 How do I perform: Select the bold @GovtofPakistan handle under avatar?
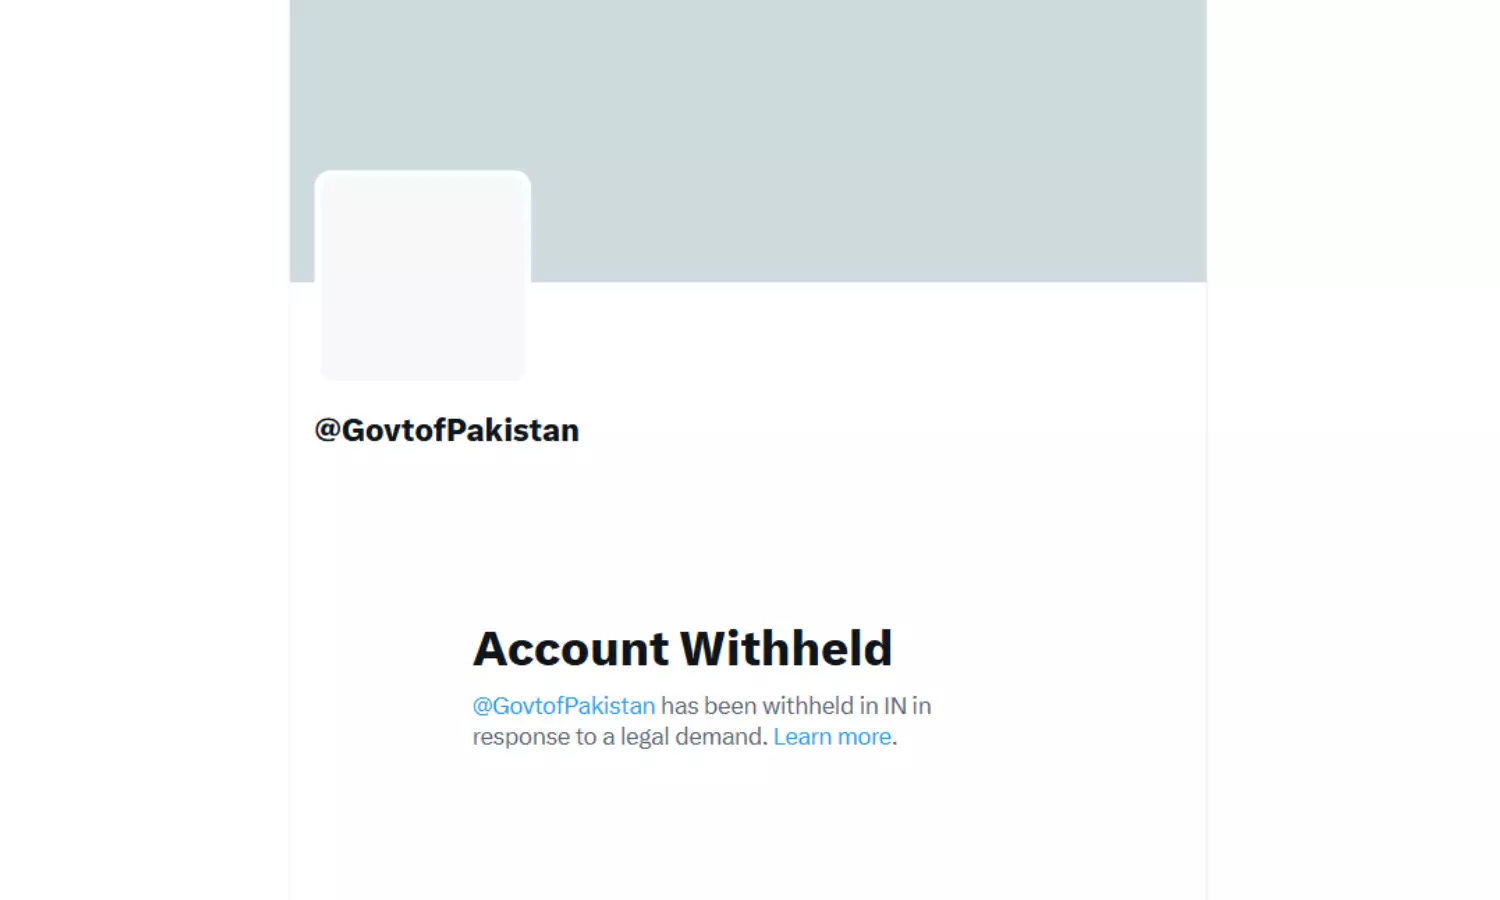[x=447, y=431]
